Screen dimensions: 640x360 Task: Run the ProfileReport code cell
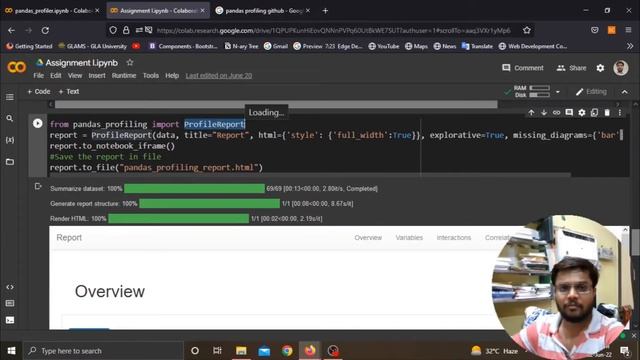(x=38, y=123)
